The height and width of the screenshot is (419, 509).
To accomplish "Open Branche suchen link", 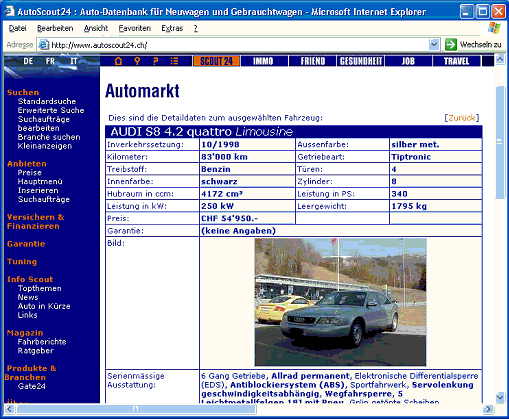I will [x=49, y=137].
